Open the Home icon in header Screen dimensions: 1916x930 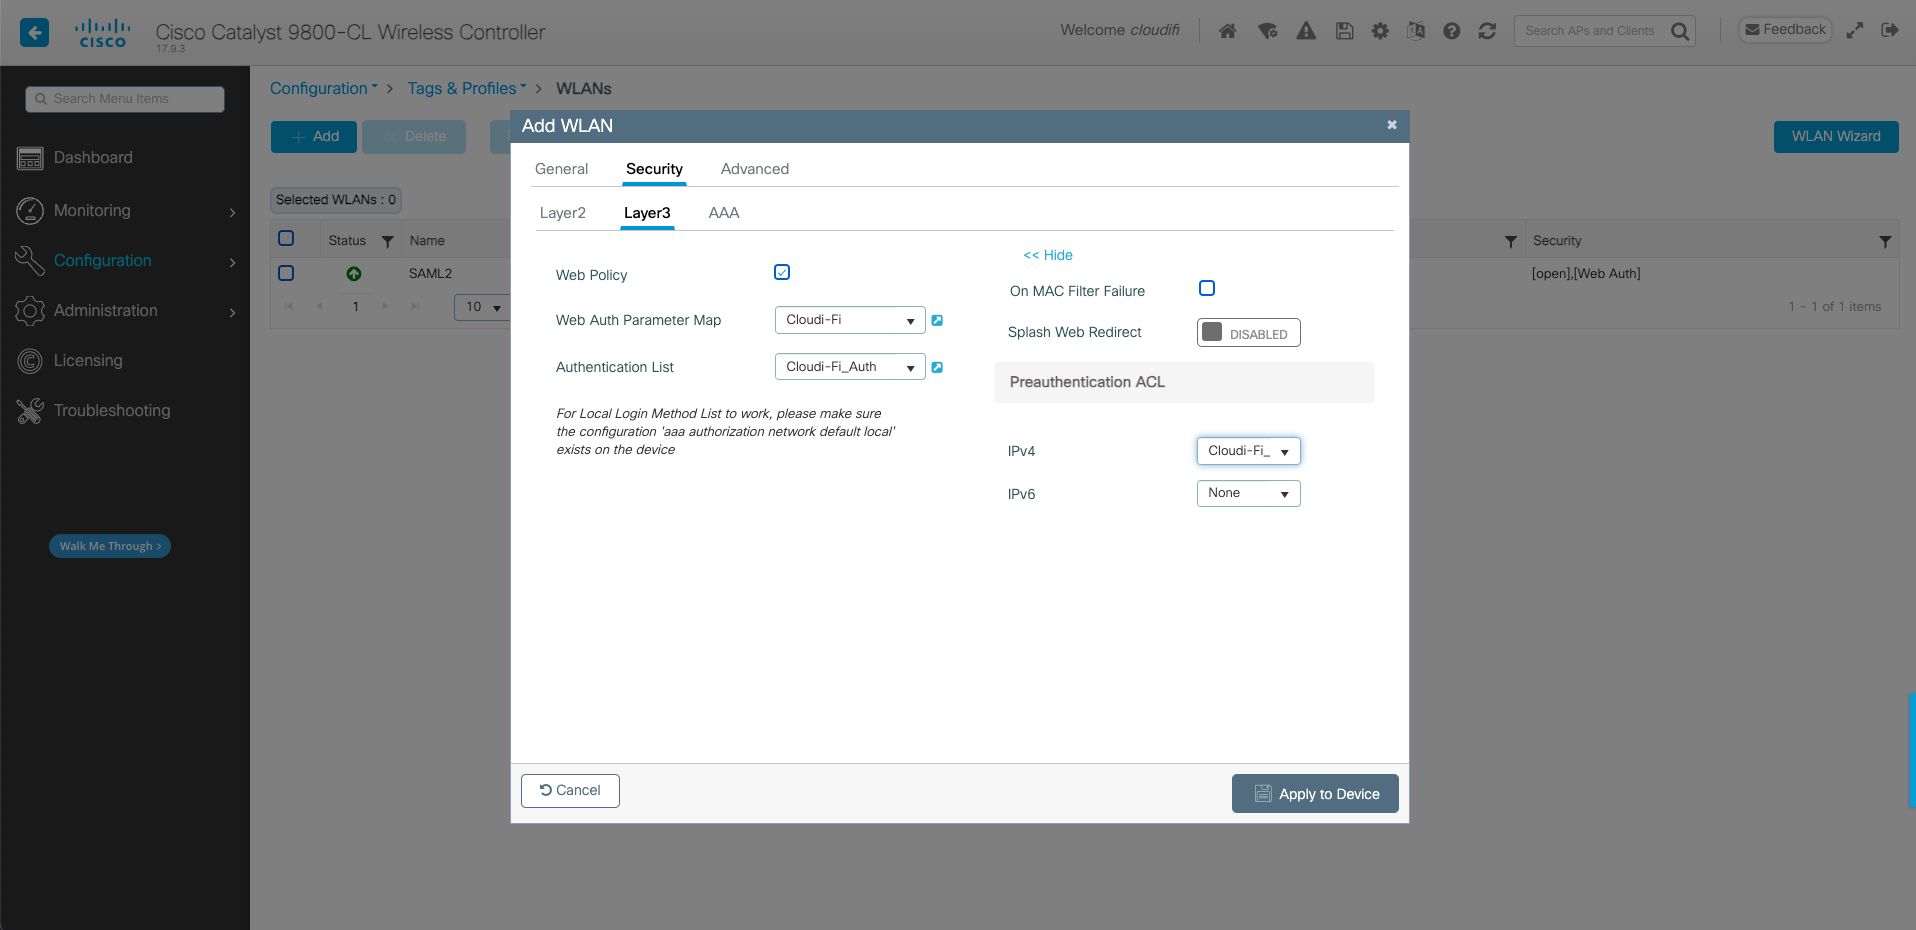tap(1228, 31)
